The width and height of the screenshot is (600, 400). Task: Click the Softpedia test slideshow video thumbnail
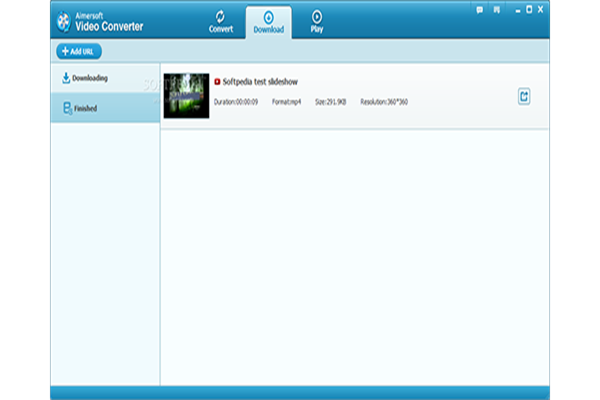tap(186, 95)
